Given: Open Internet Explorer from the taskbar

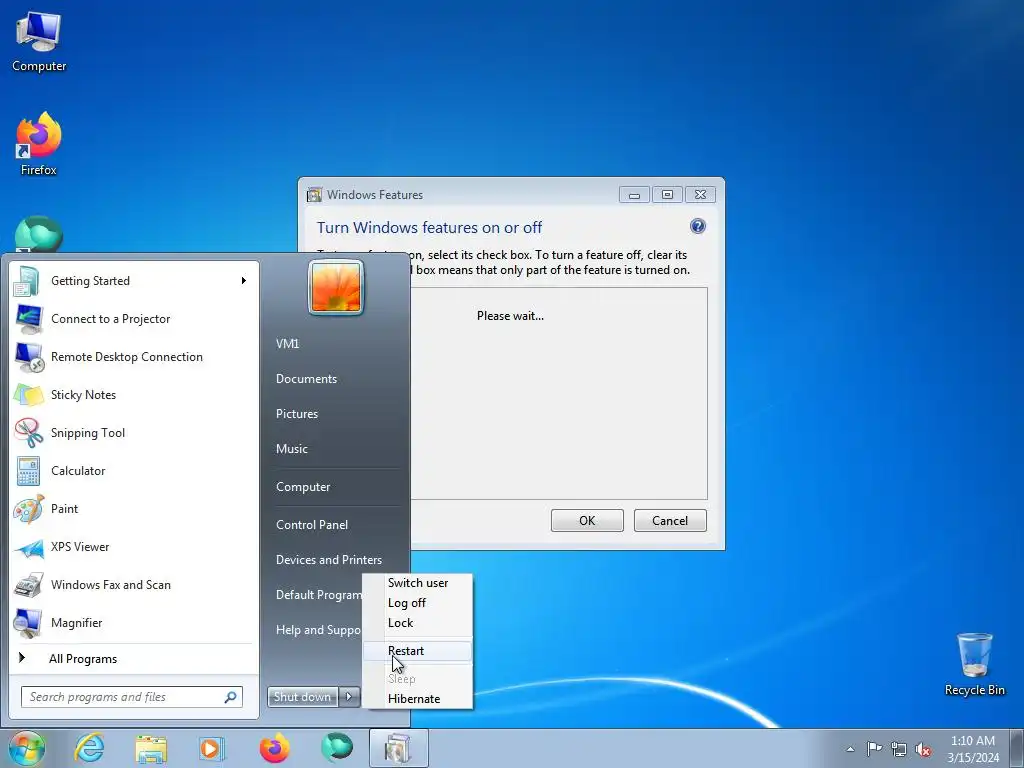Looking at the screenshot, I should click(x=89, y=748).
